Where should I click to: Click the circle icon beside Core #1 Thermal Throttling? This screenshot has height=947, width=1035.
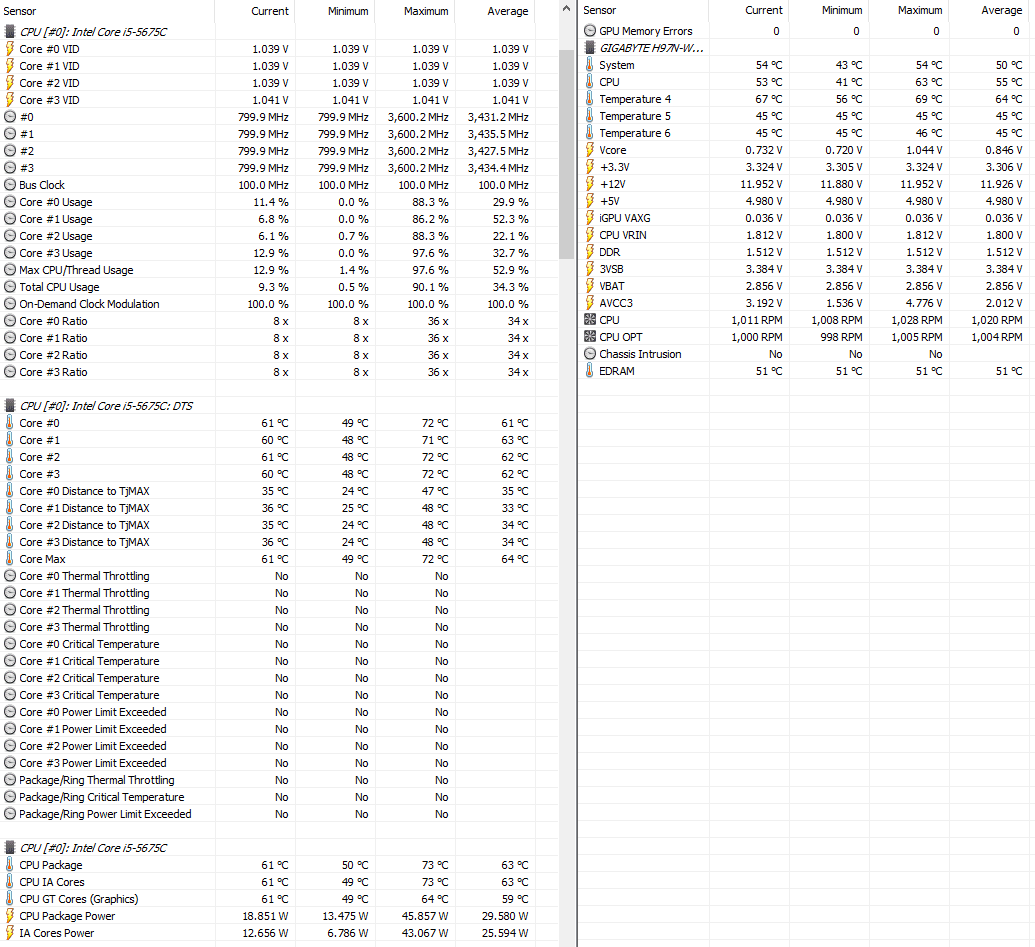click(10, 593)
